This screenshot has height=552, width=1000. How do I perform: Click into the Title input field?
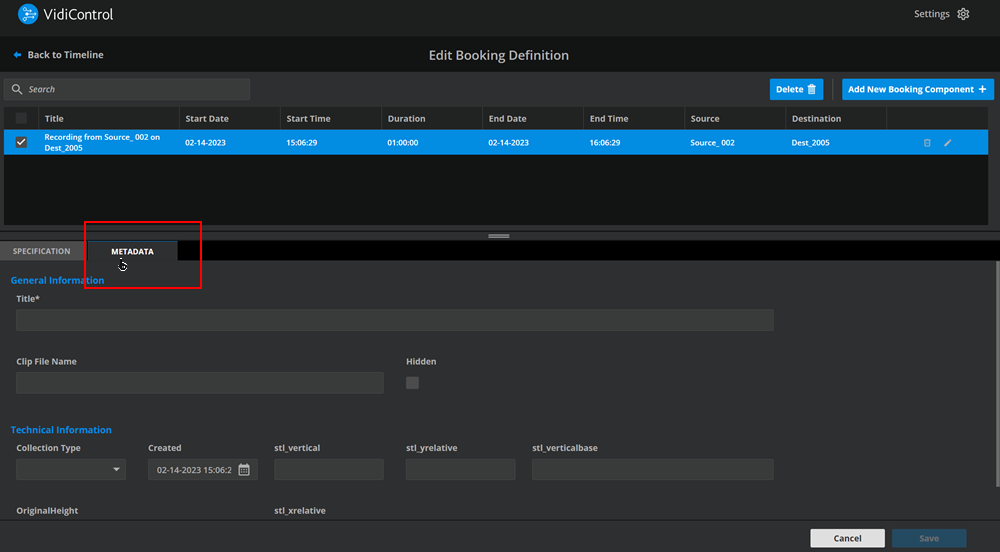tap(394, 320)
